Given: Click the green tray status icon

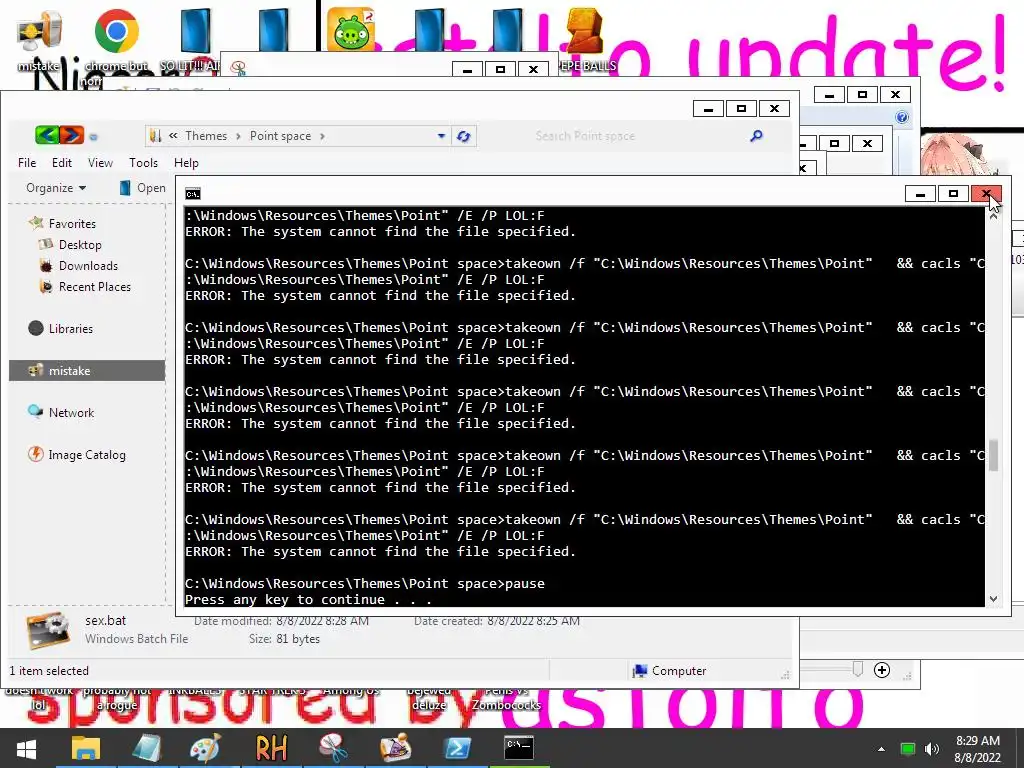Looking at the screenshot, I should coord(908,749).
